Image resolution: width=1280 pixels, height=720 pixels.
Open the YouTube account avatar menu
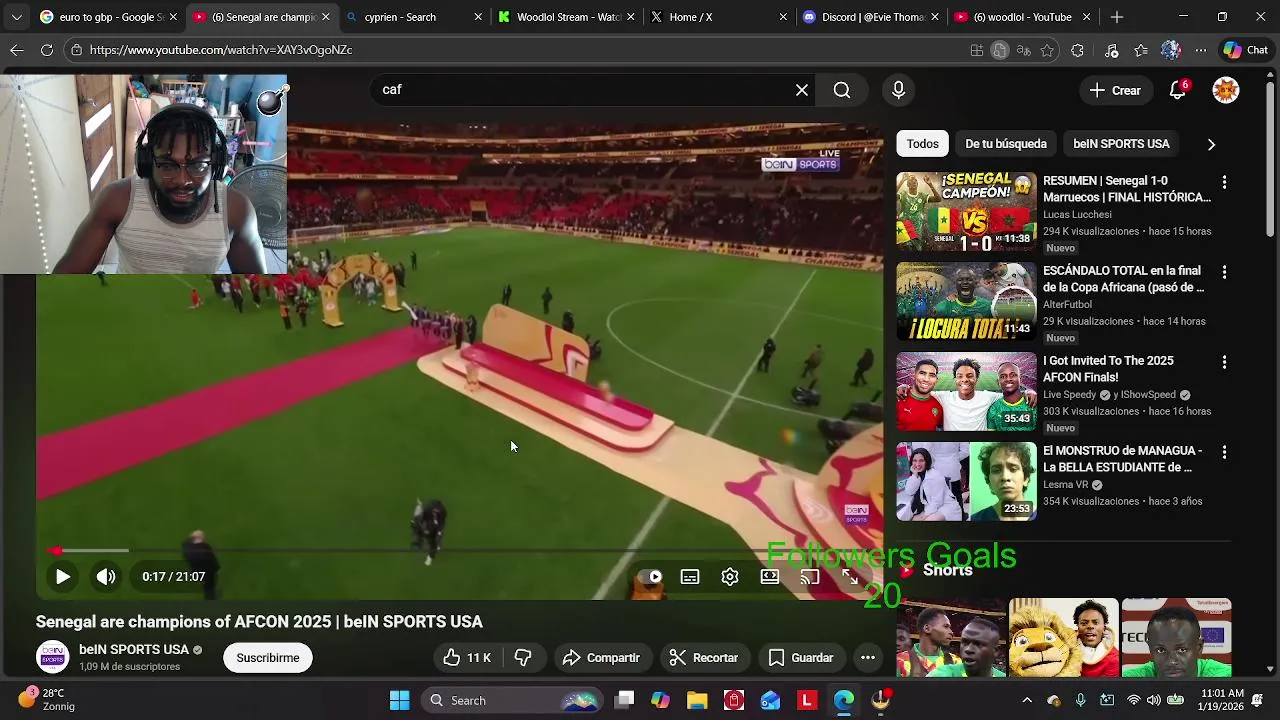point(1226,90)
